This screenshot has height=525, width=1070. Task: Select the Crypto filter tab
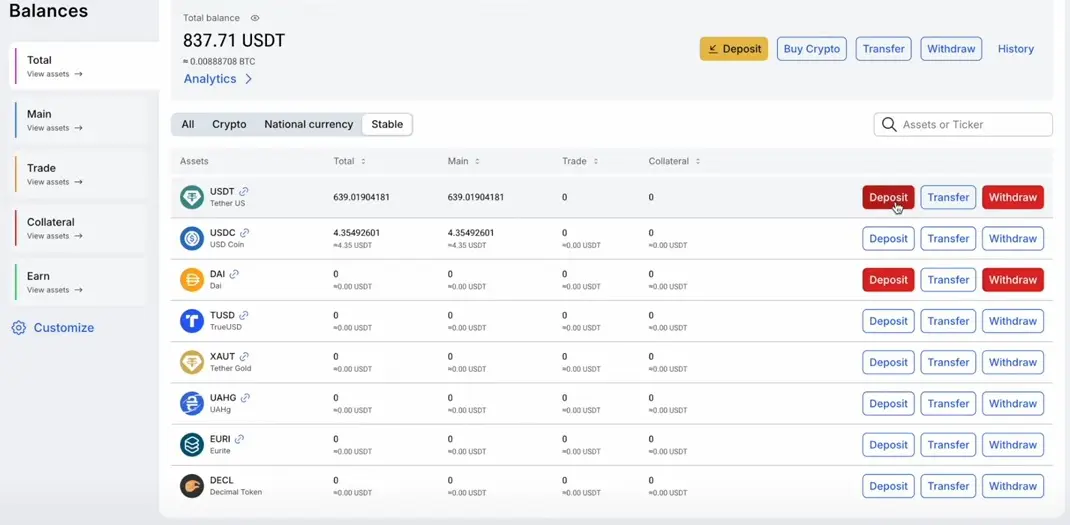pos(229,124)
